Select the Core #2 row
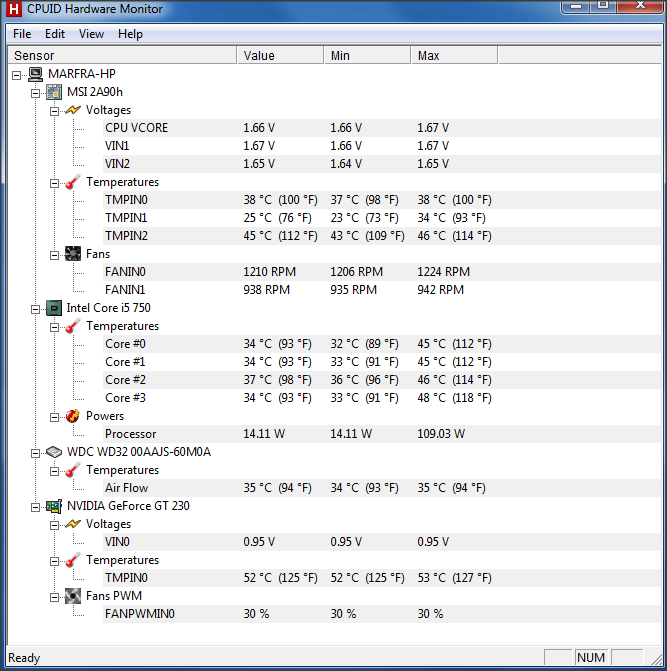The image size is (667, 671). 382,380
